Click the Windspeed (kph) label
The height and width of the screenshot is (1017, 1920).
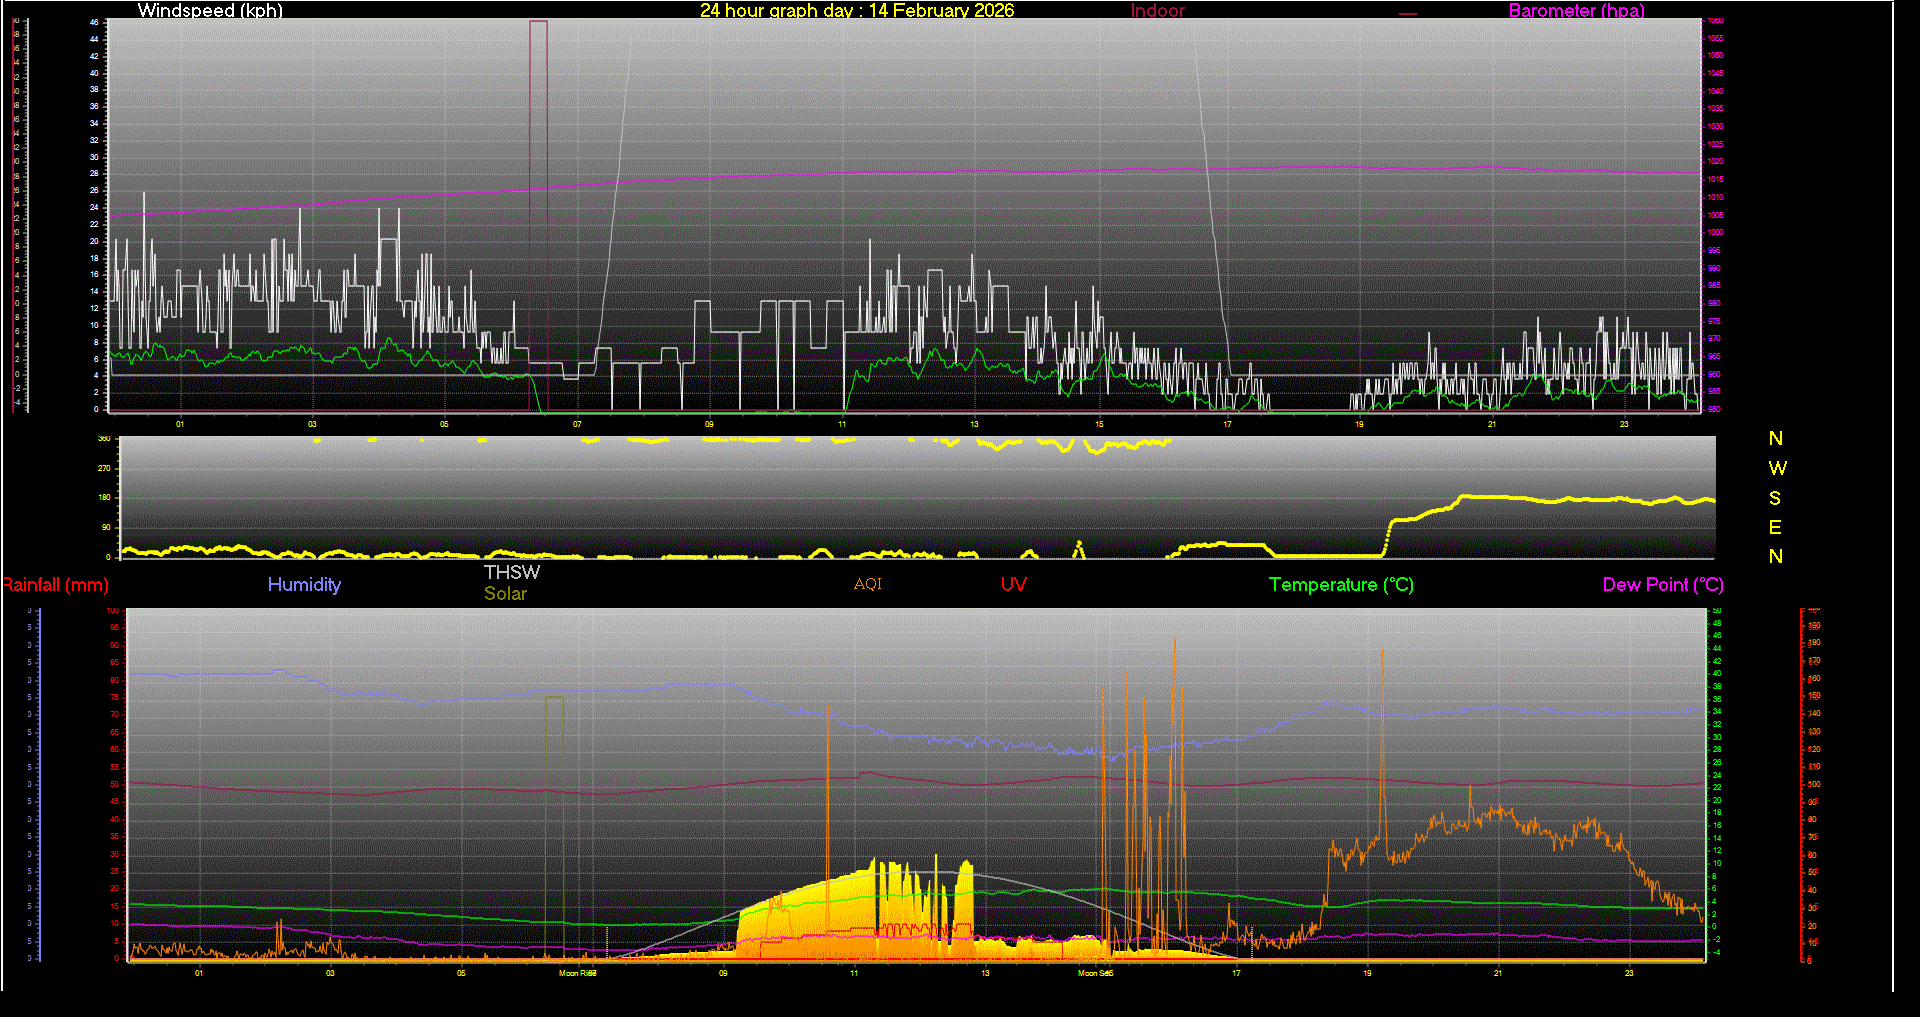pyautogui.click(x=210, y=11)
